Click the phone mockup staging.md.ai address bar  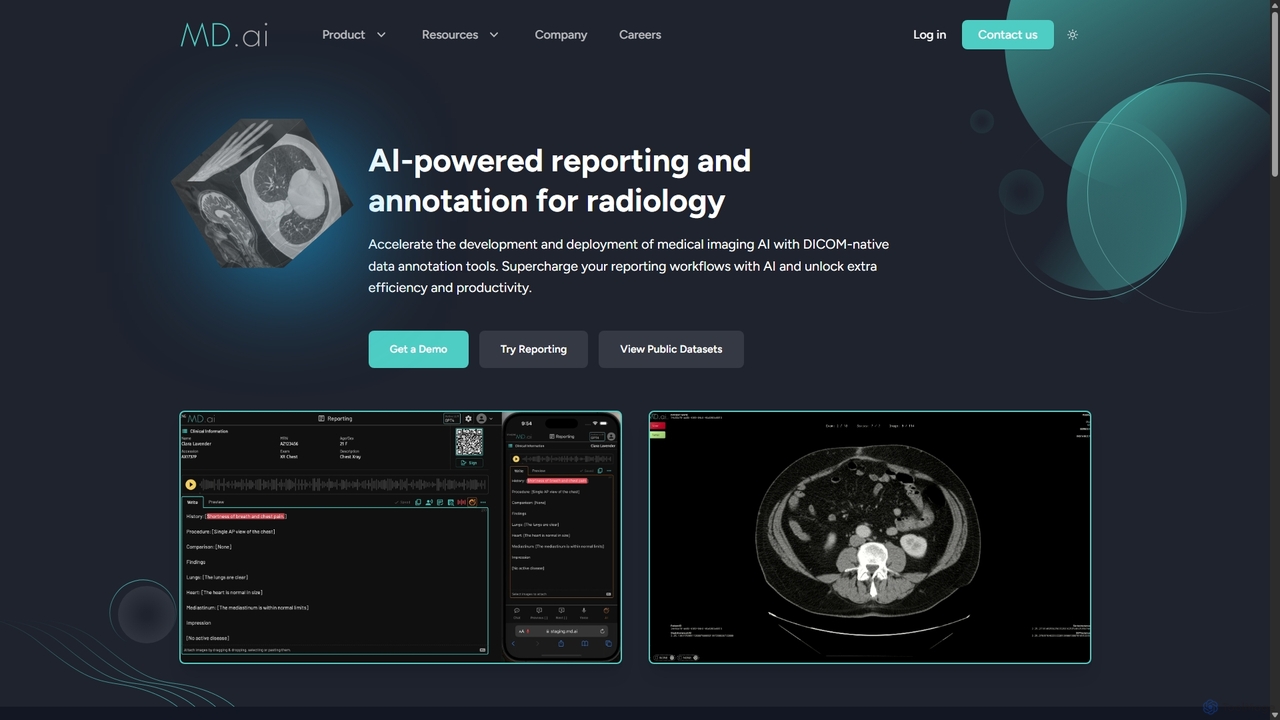click(x=561, y=631)
